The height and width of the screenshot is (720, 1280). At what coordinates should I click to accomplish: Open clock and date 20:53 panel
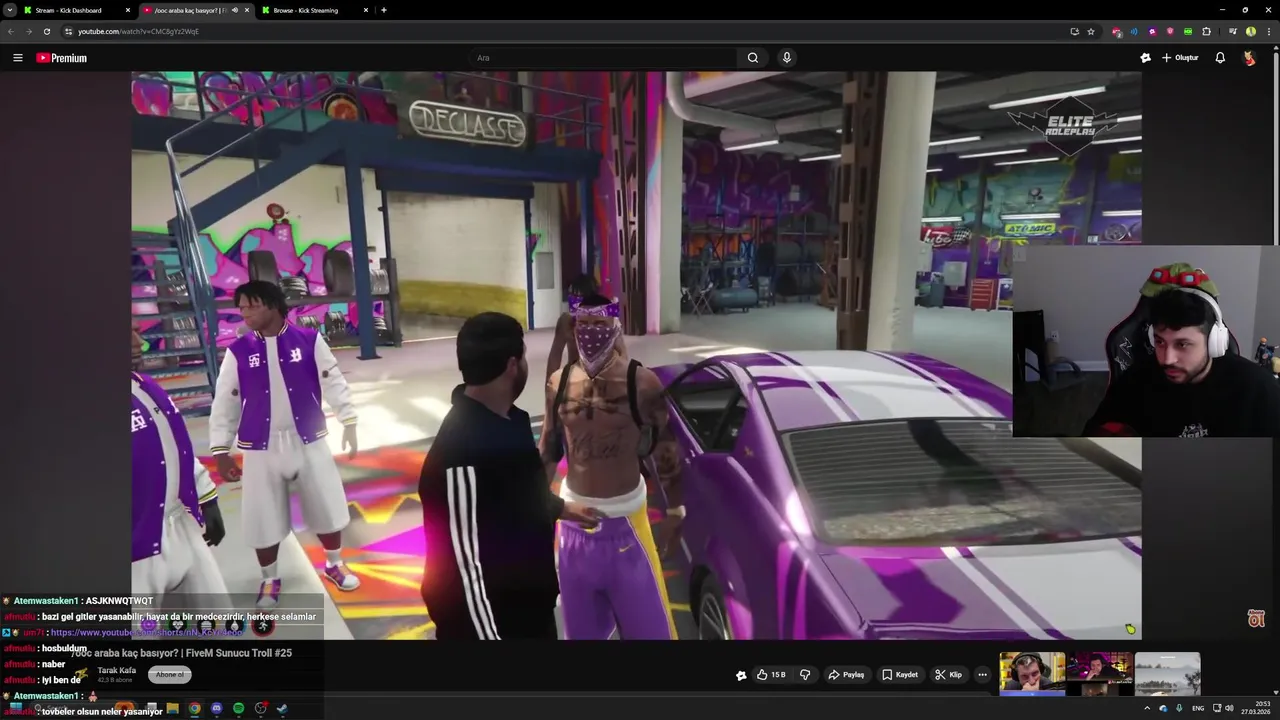(1256, 708)
